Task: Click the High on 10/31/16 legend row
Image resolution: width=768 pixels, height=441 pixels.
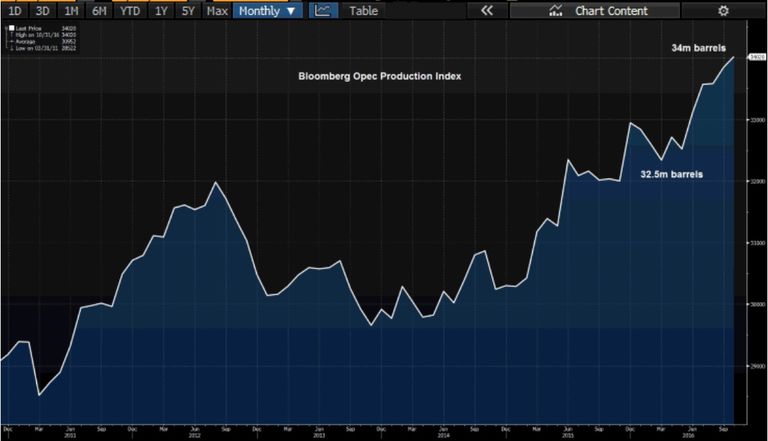Action: [x=45, y=35]
